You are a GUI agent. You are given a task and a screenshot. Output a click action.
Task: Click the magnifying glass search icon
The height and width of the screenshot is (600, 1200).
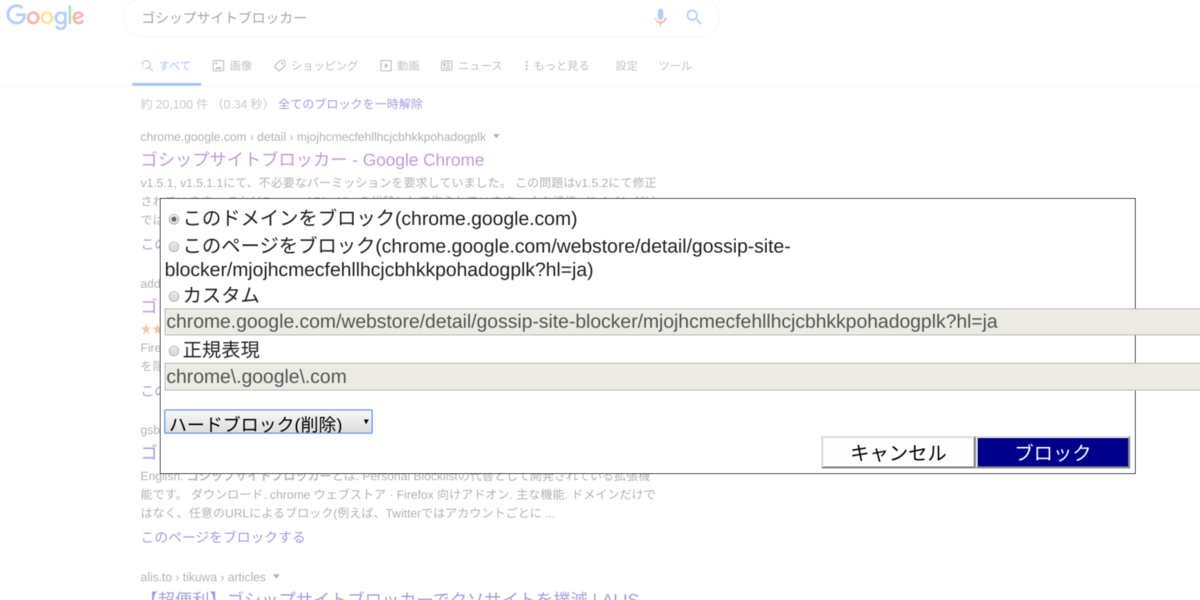[x=695, y=17]
